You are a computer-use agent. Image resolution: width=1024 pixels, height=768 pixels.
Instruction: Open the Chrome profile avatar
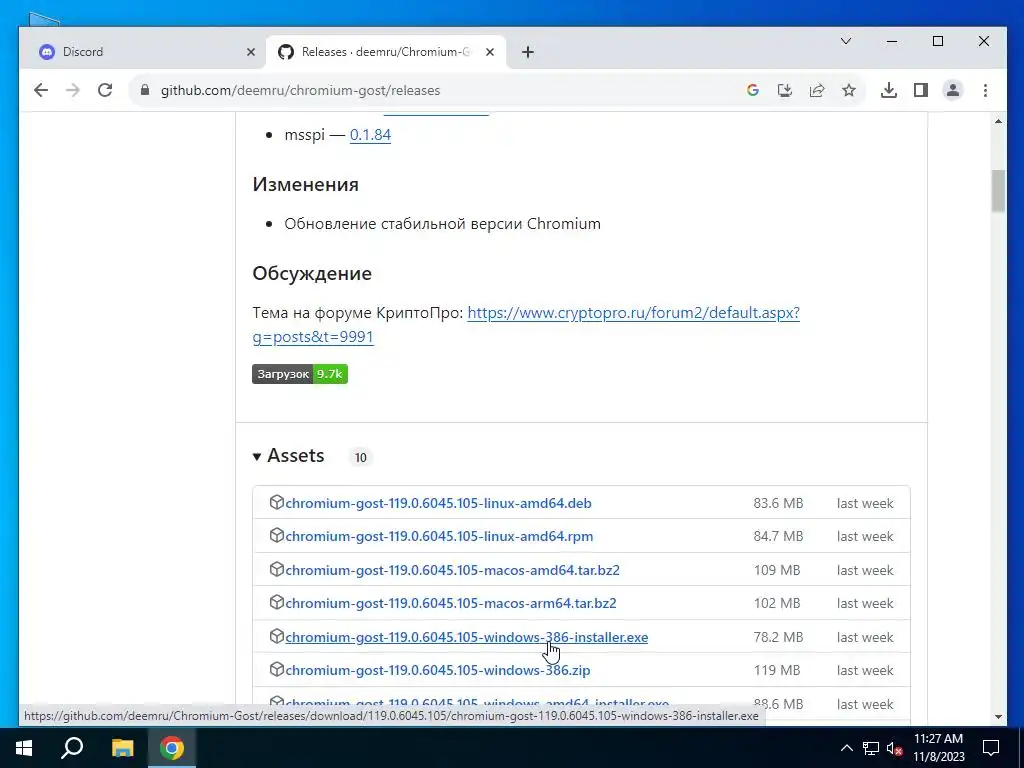pos(953,90)
